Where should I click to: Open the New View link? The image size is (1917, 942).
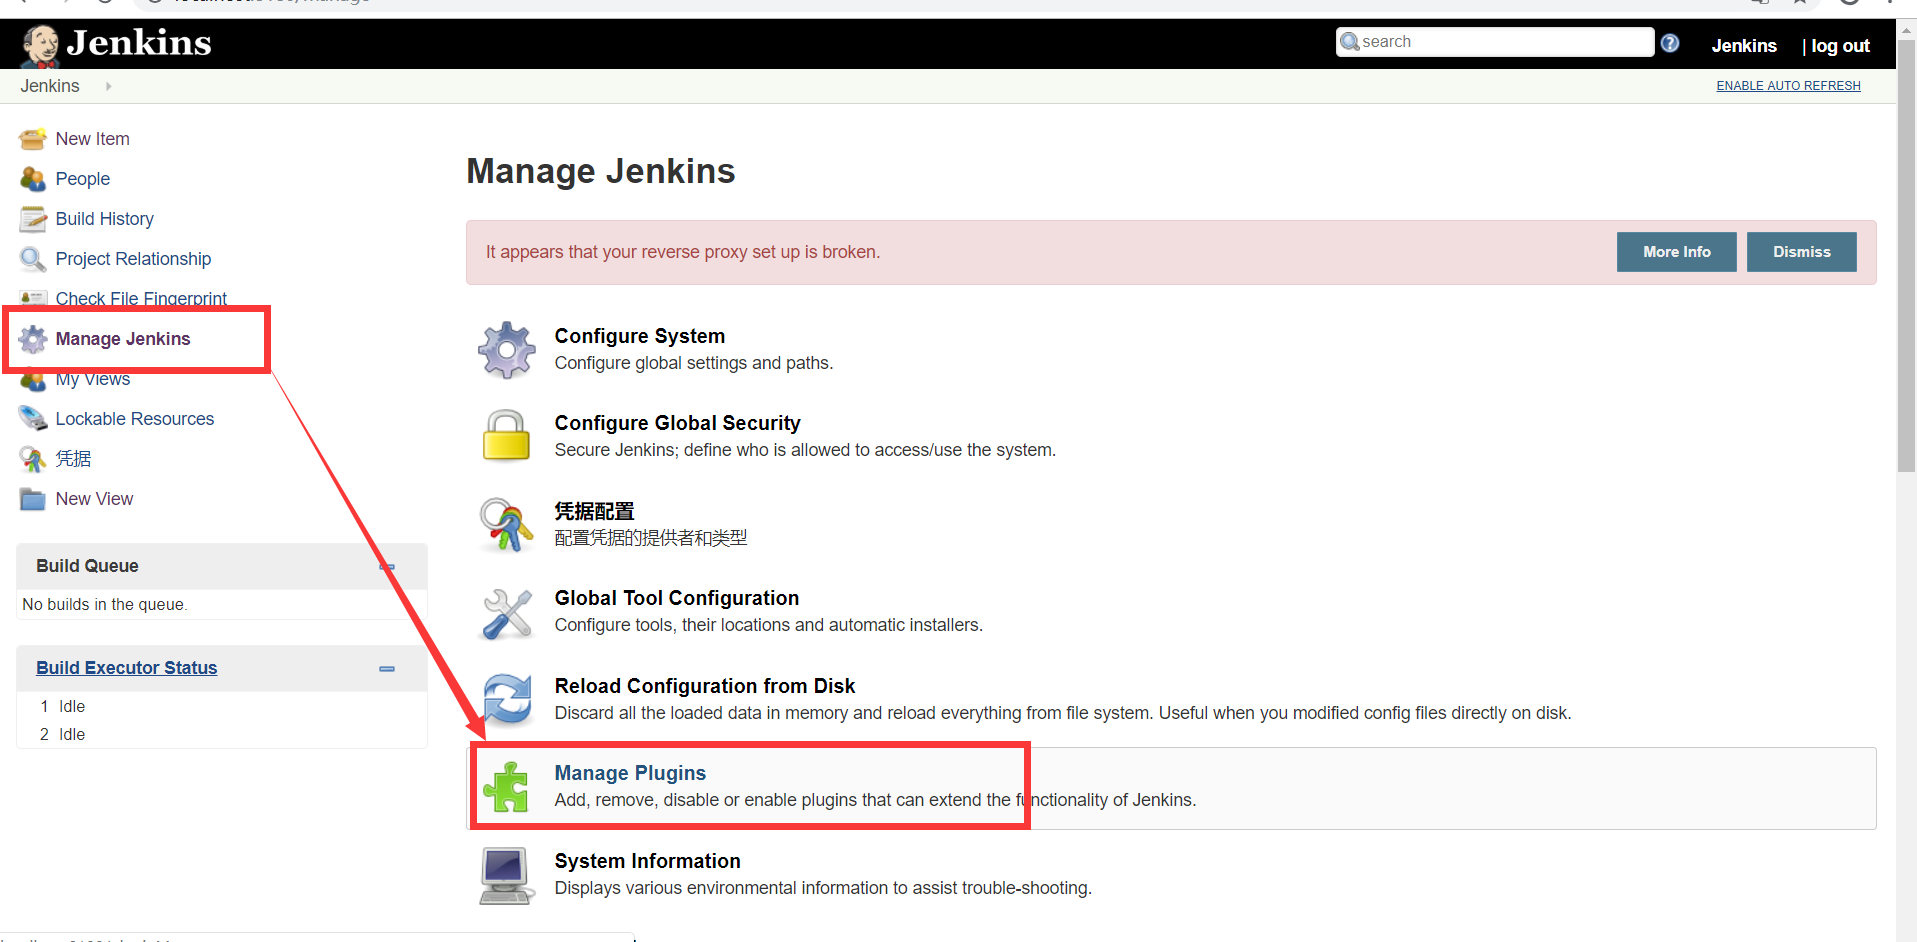point(94,499)
